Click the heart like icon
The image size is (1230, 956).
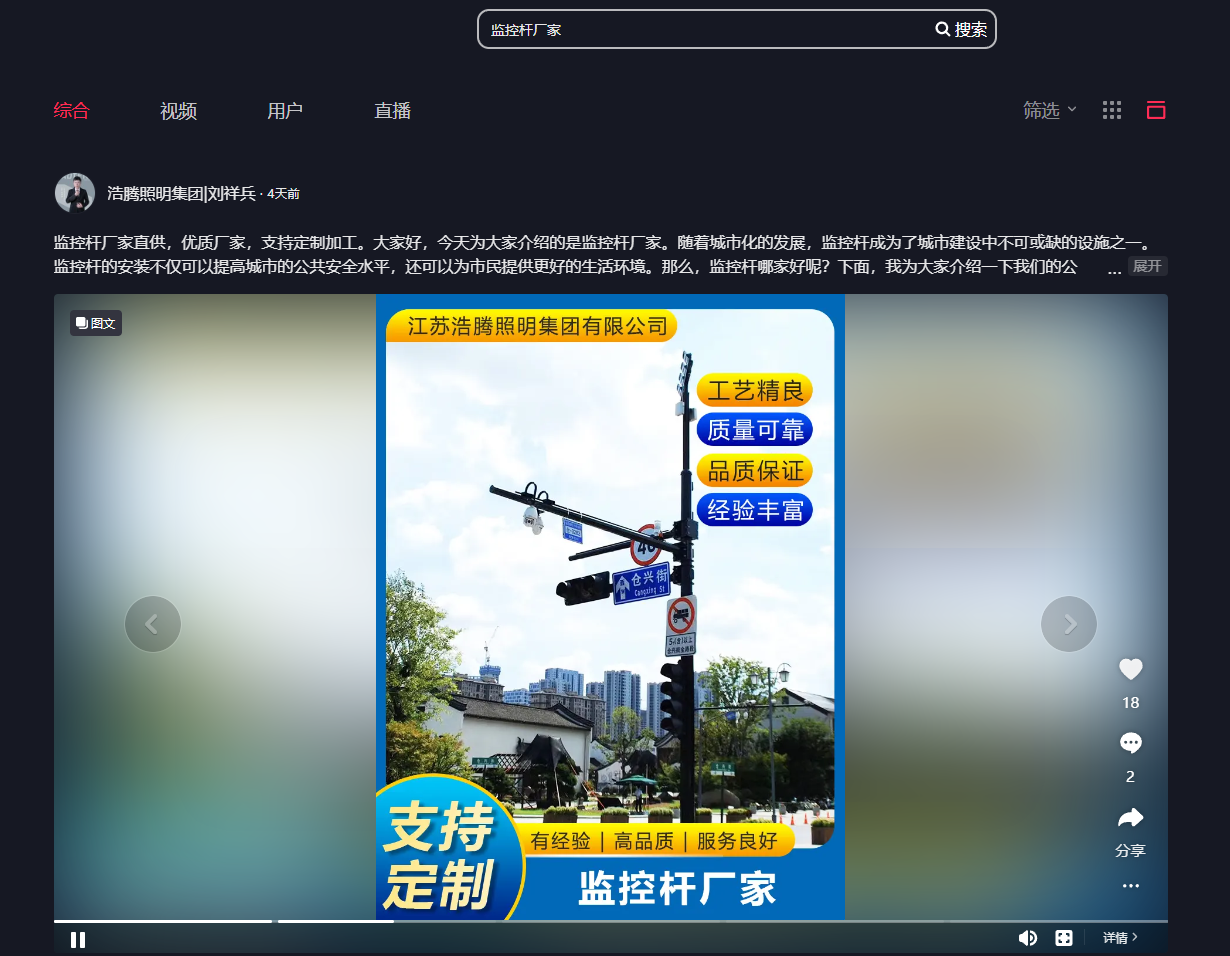(x=1130, y=670)
